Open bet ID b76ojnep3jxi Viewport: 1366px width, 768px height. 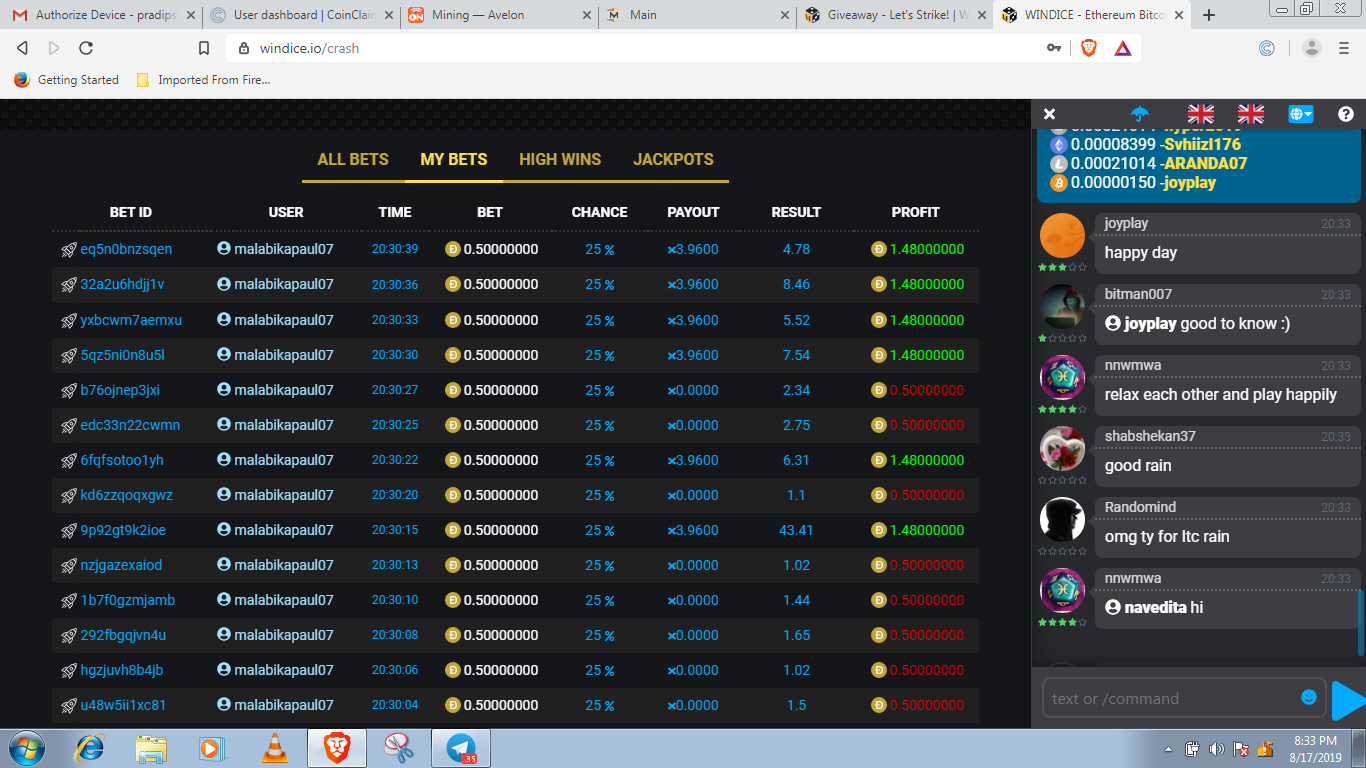pyautogui.click(x=120, y=390)
